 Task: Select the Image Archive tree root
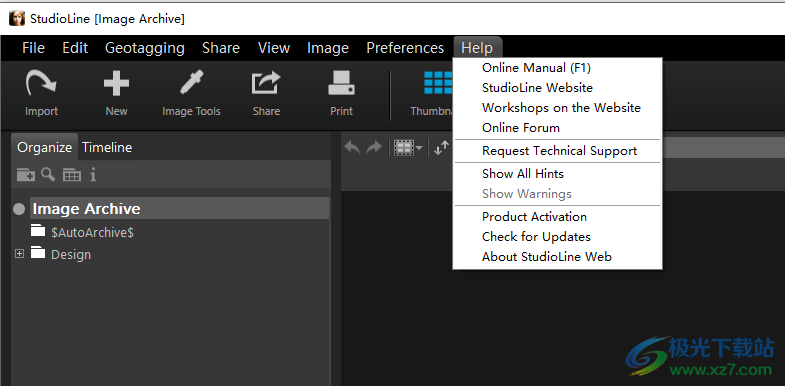point(179,209)
